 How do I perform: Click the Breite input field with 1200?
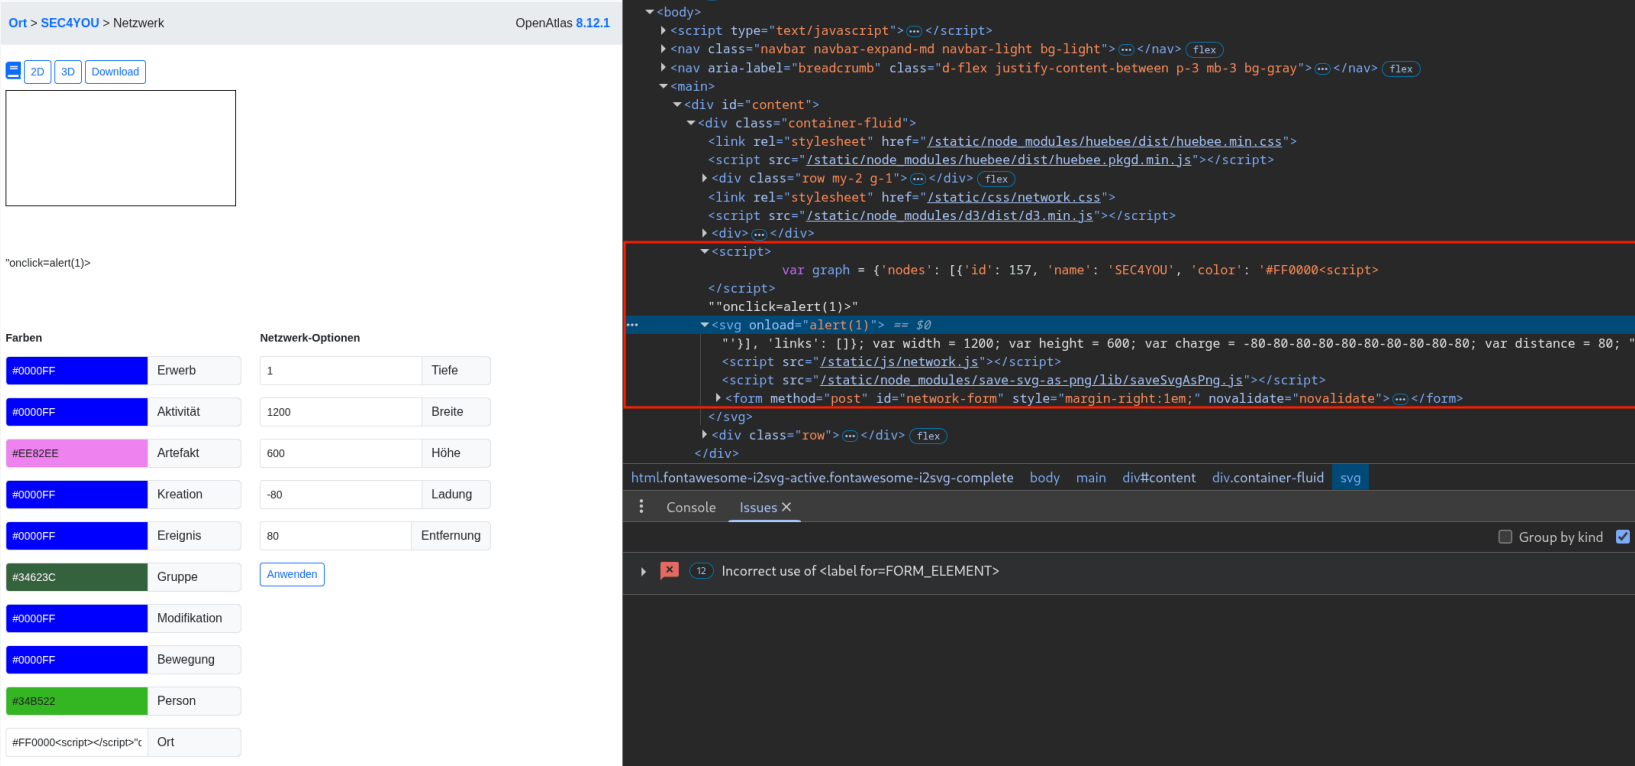pos(340,412)
